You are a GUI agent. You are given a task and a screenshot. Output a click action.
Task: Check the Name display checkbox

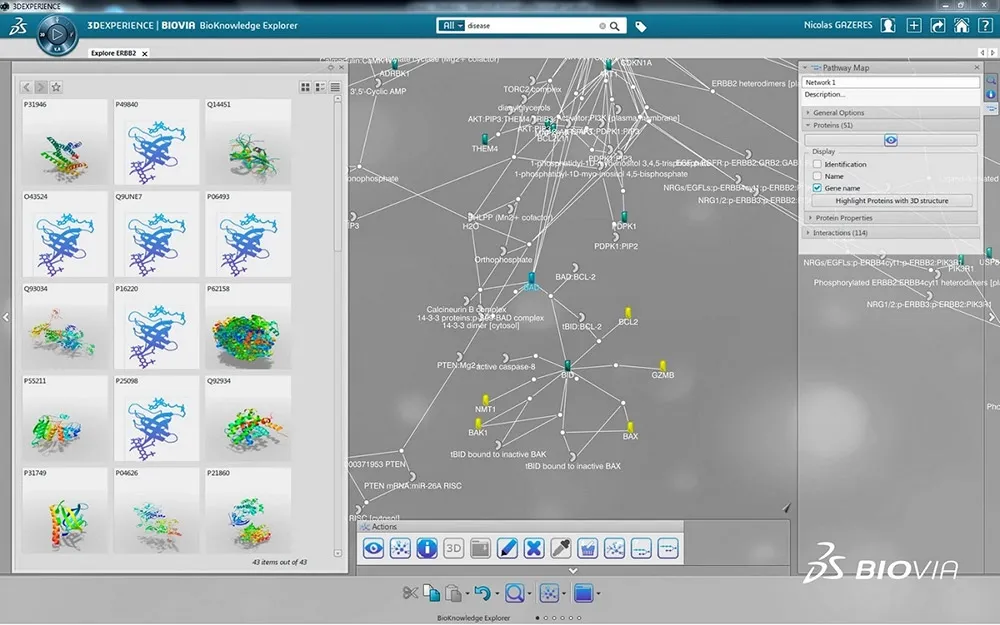coord(817,176)
